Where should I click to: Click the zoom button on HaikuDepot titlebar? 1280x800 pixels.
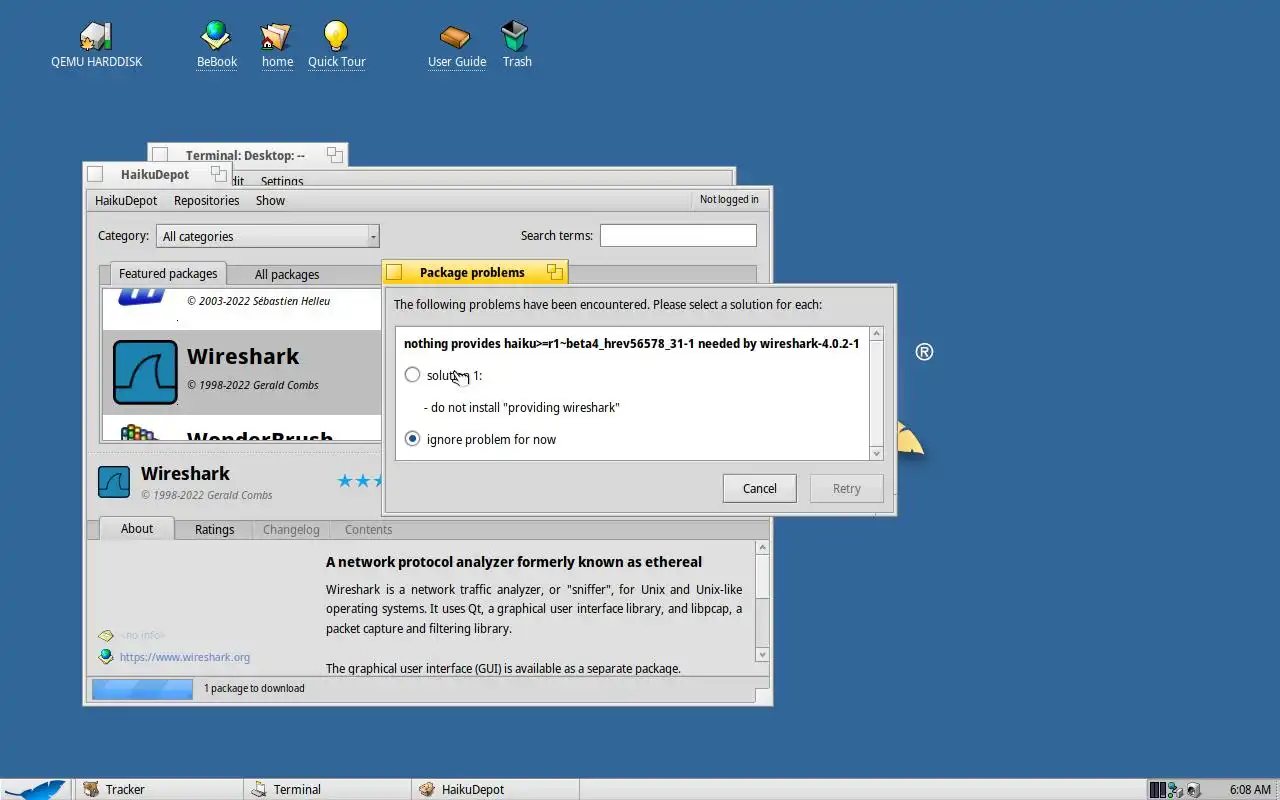tap(219, 174)
